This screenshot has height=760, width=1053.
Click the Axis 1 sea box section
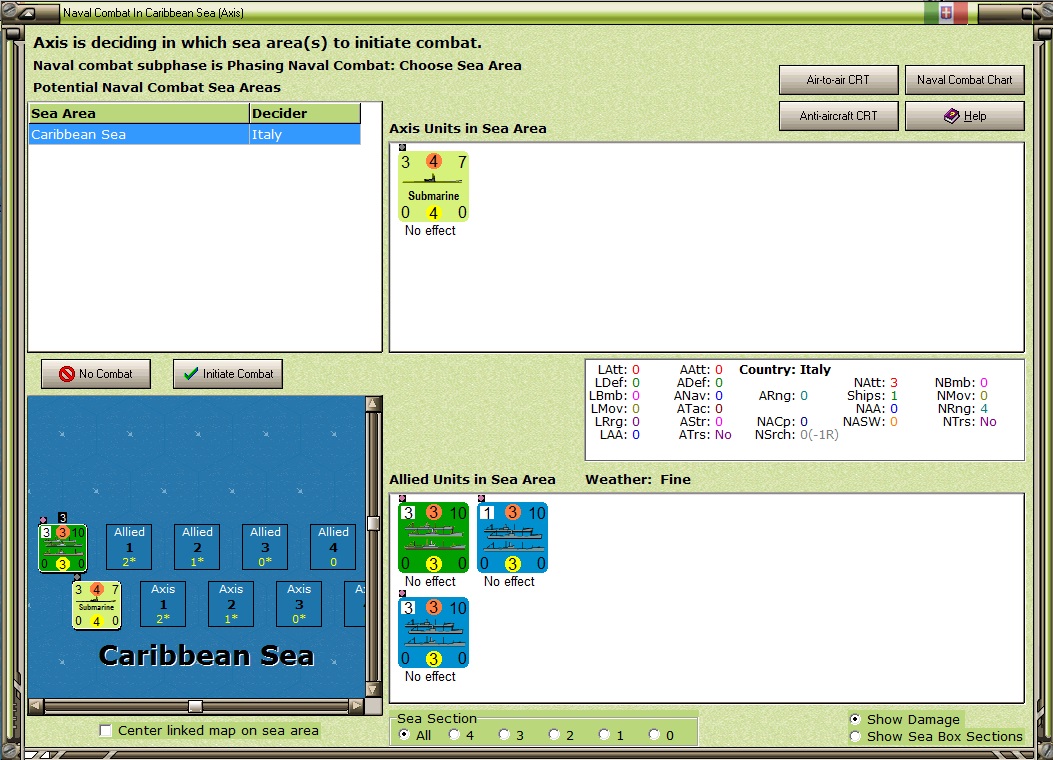(163, 604)
